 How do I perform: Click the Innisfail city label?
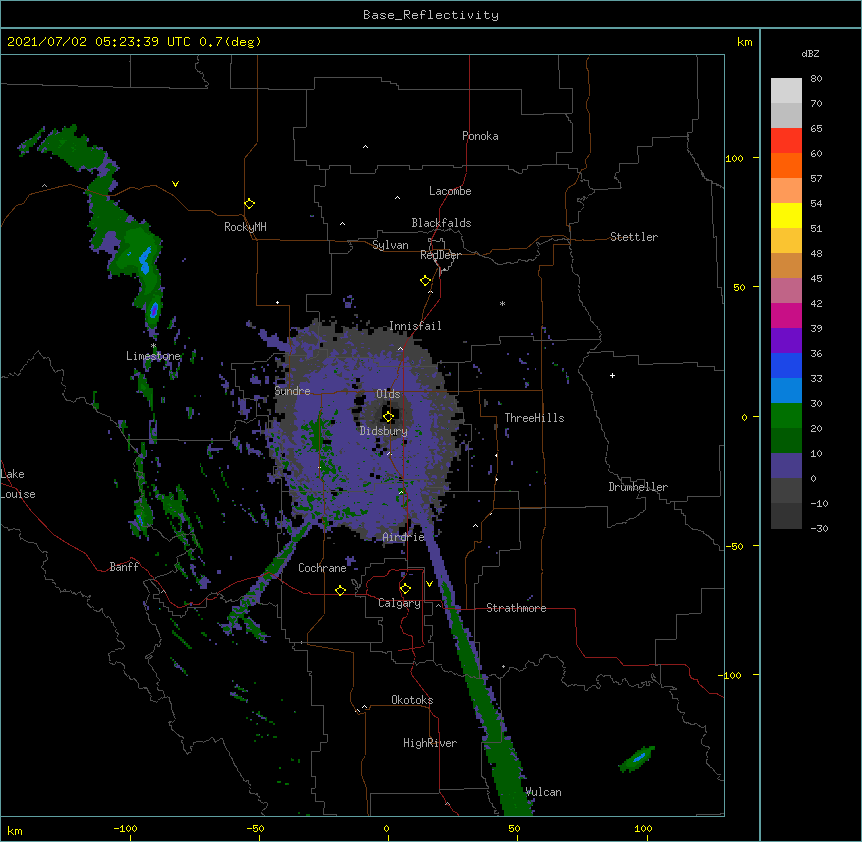[x=415, y=326]
